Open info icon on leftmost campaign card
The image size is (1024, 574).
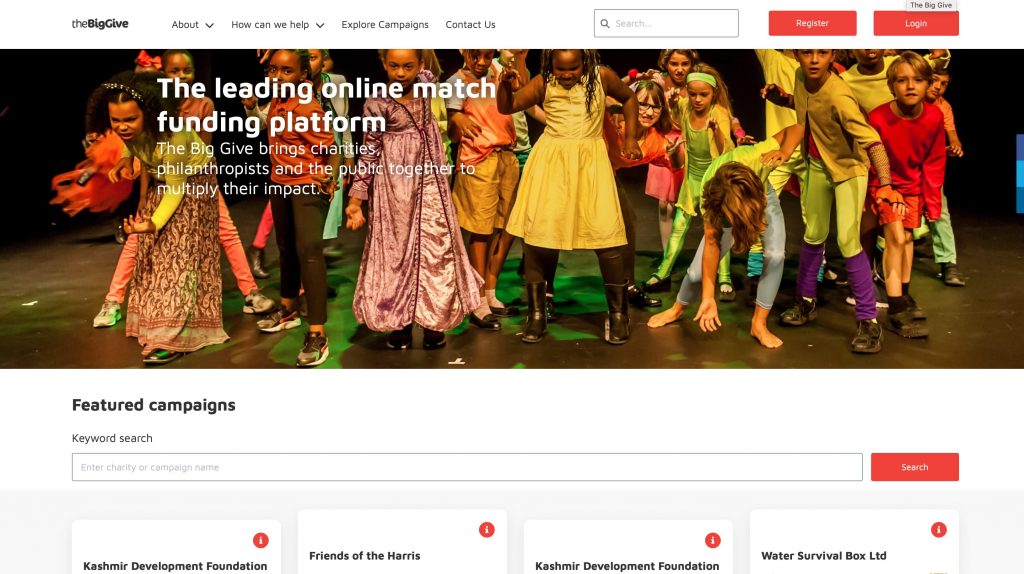coord(261,540)
